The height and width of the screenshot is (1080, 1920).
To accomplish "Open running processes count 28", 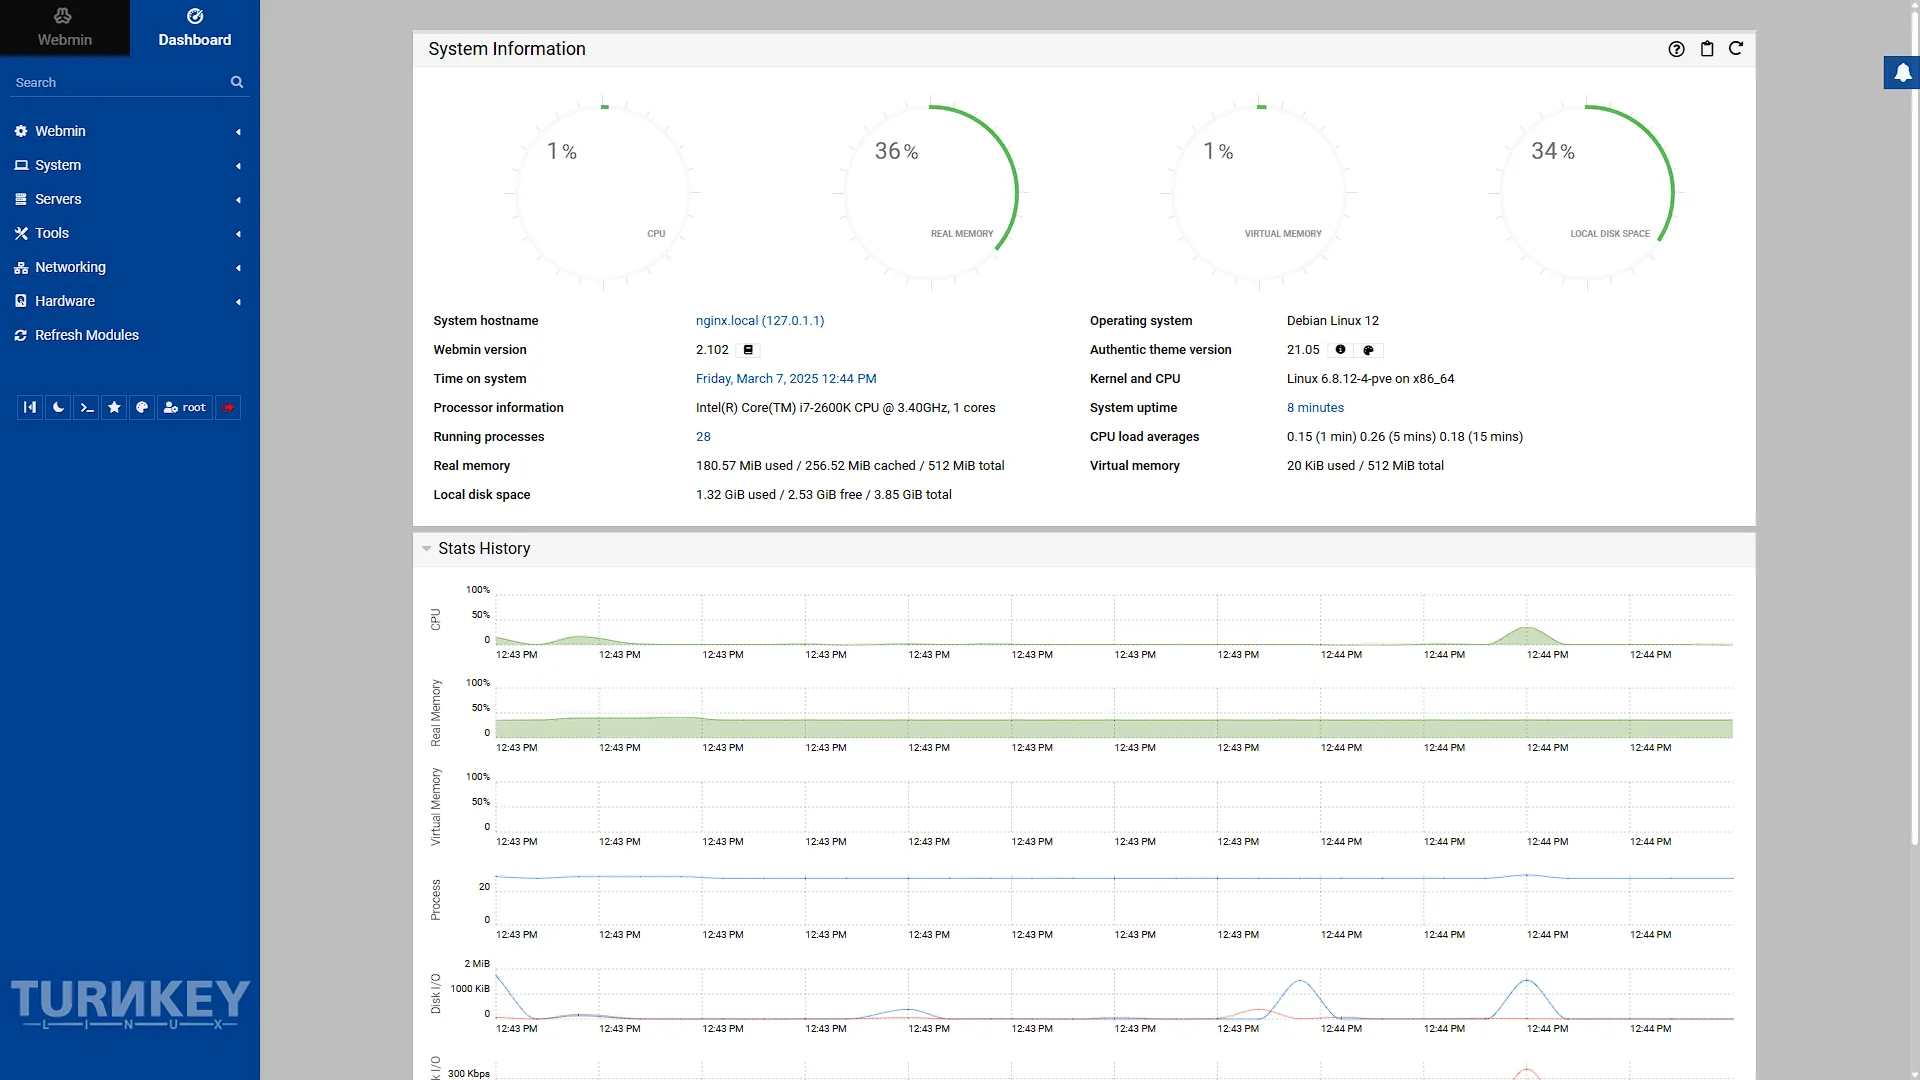I will pyautogui.click(x=703, y=437).
